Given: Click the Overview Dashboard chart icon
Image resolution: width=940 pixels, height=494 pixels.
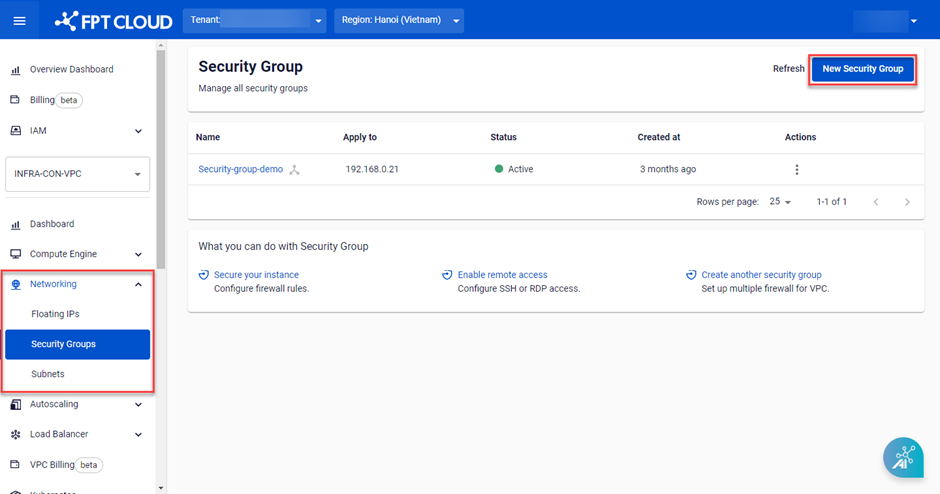Looking at the screenshot, I should 15,70.
